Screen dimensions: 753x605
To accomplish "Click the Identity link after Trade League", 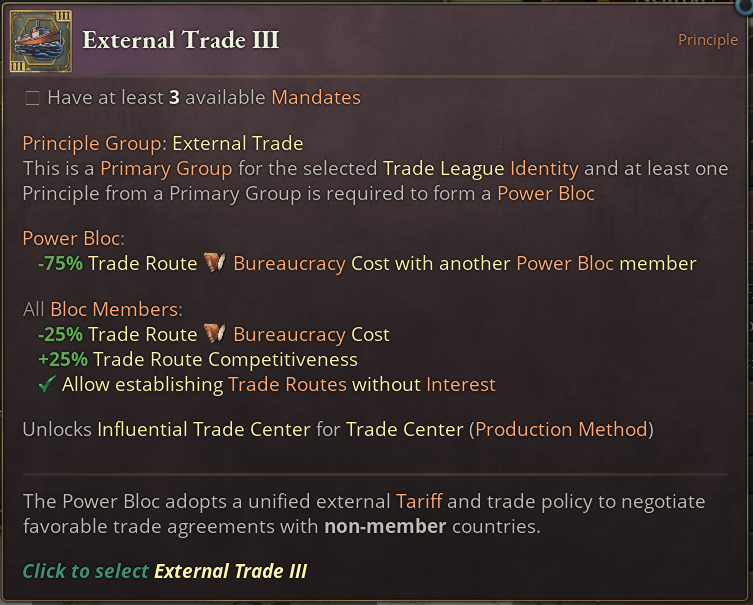I will coord(544,169).
